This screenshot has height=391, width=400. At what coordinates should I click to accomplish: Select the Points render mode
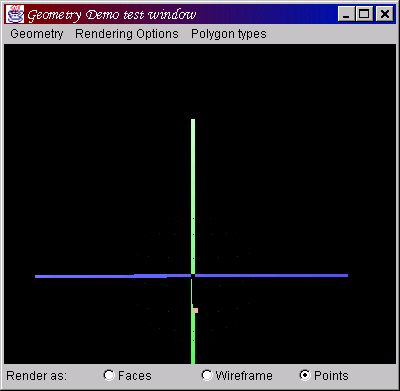[x=324, y=376]
